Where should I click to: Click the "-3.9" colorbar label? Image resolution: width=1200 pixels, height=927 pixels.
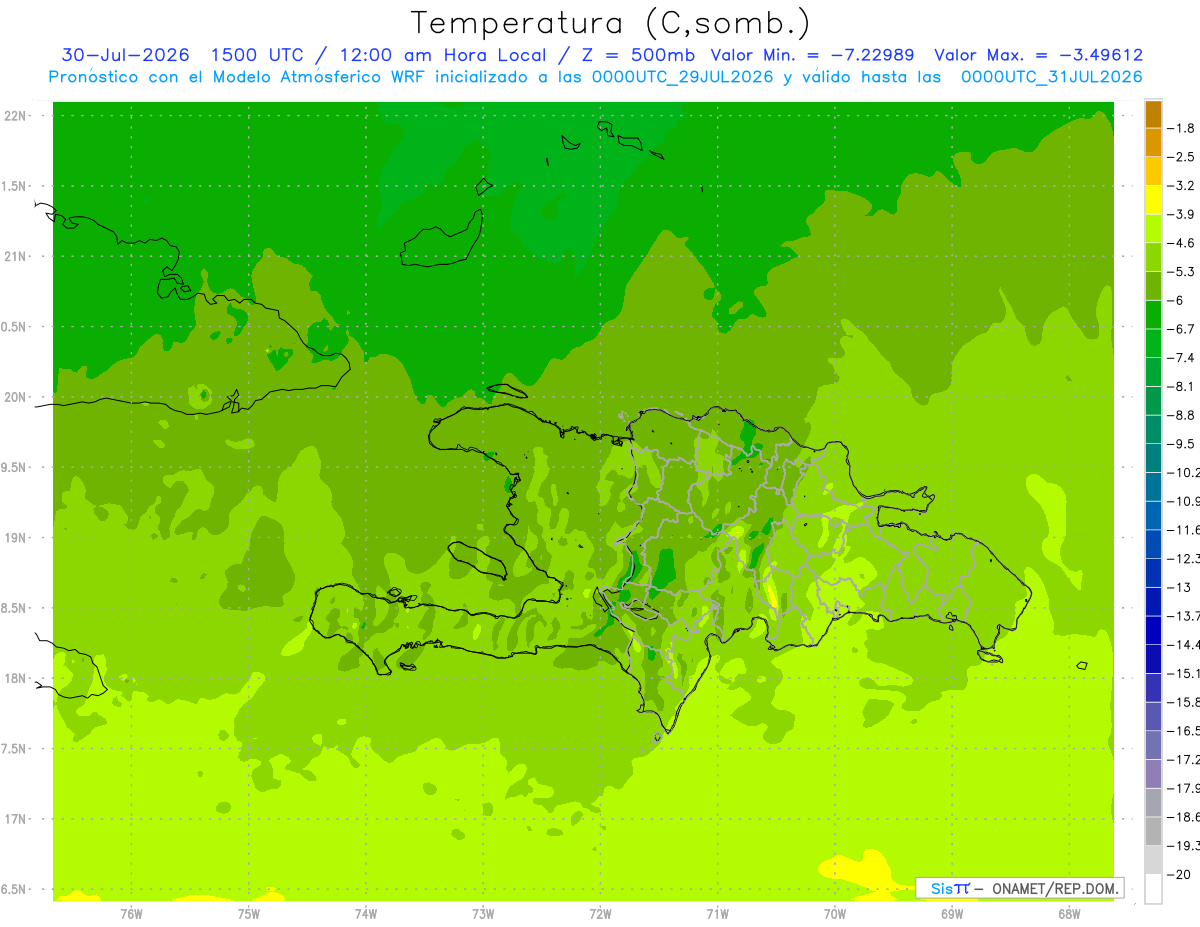[x=1182, y=214]
